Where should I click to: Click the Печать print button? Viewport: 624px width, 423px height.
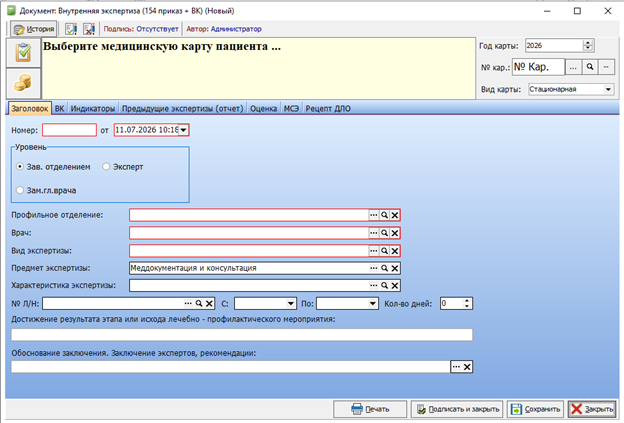[370, 409]
